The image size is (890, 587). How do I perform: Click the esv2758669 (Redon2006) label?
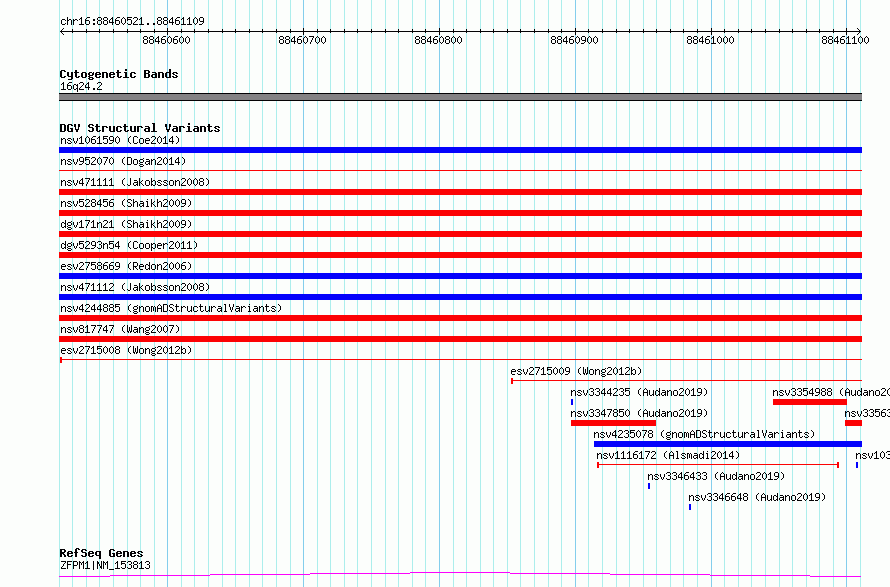[x=126, y=266]
